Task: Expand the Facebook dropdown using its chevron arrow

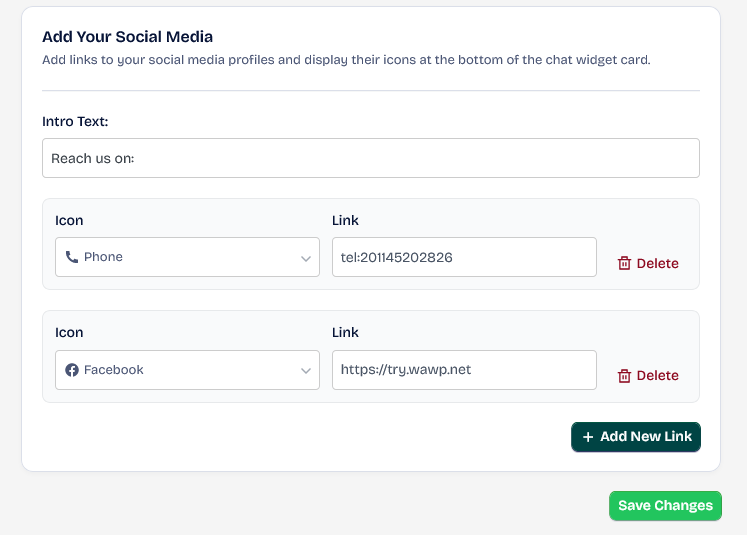Action: pos(306,371)
